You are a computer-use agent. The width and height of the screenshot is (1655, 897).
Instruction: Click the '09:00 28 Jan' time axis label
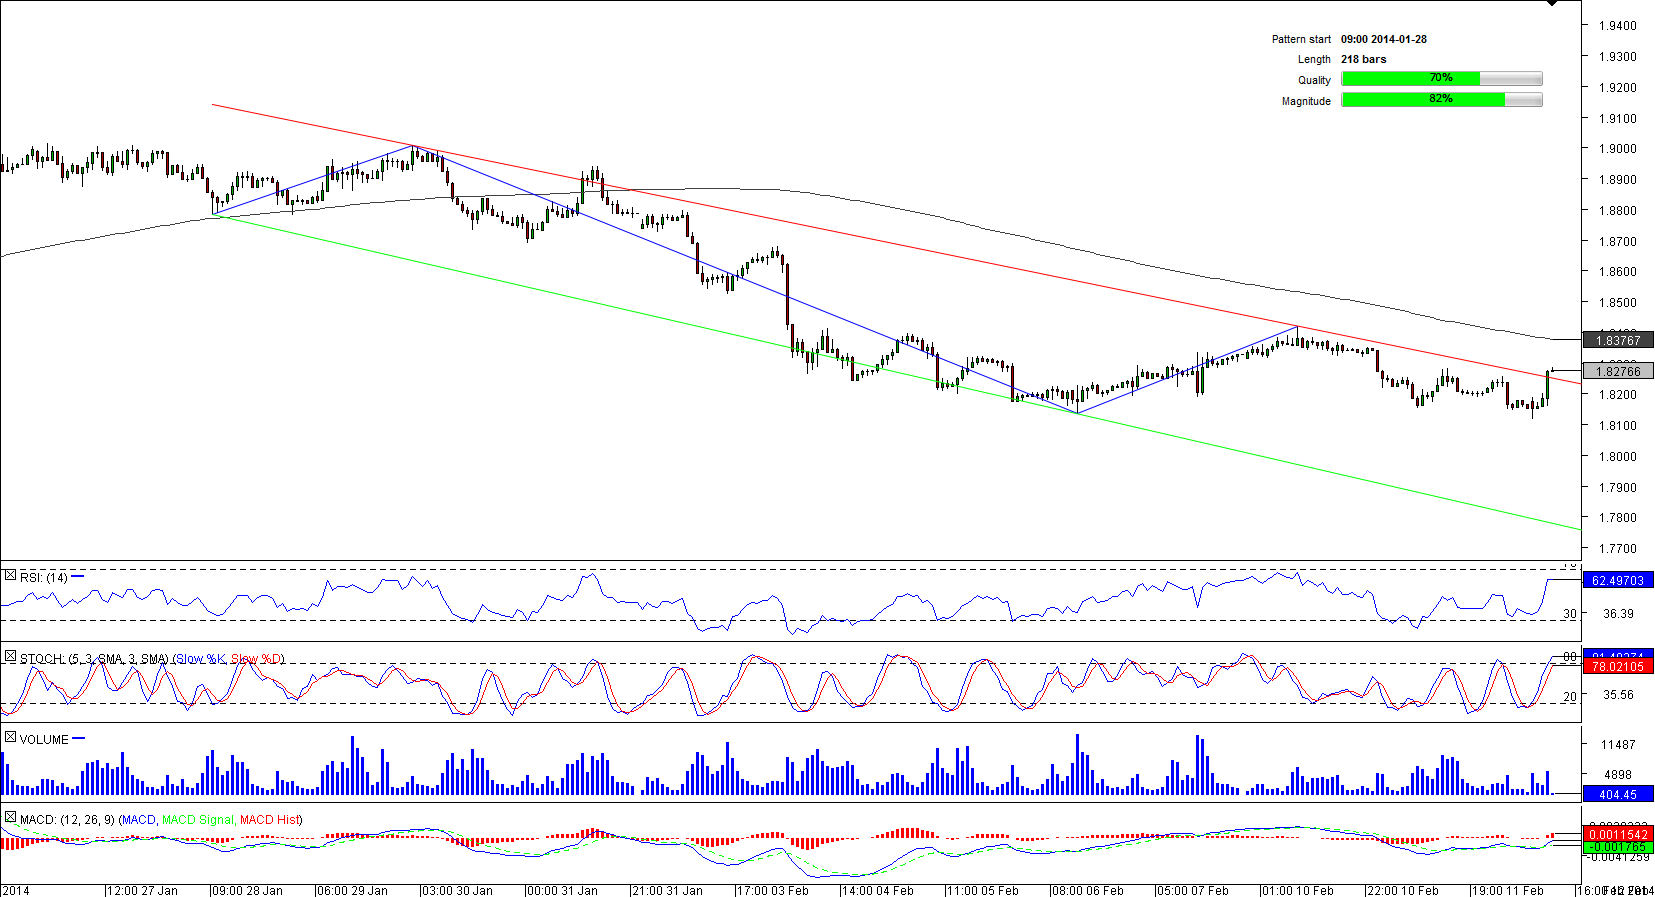pos(247,890)
